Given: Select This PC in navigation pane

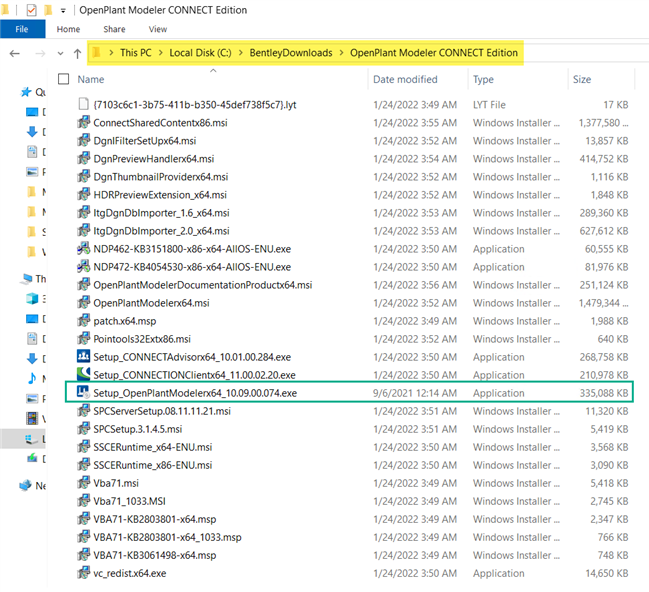Looking at the screenshot, I should pyautogui.click(x=34, y=279).
